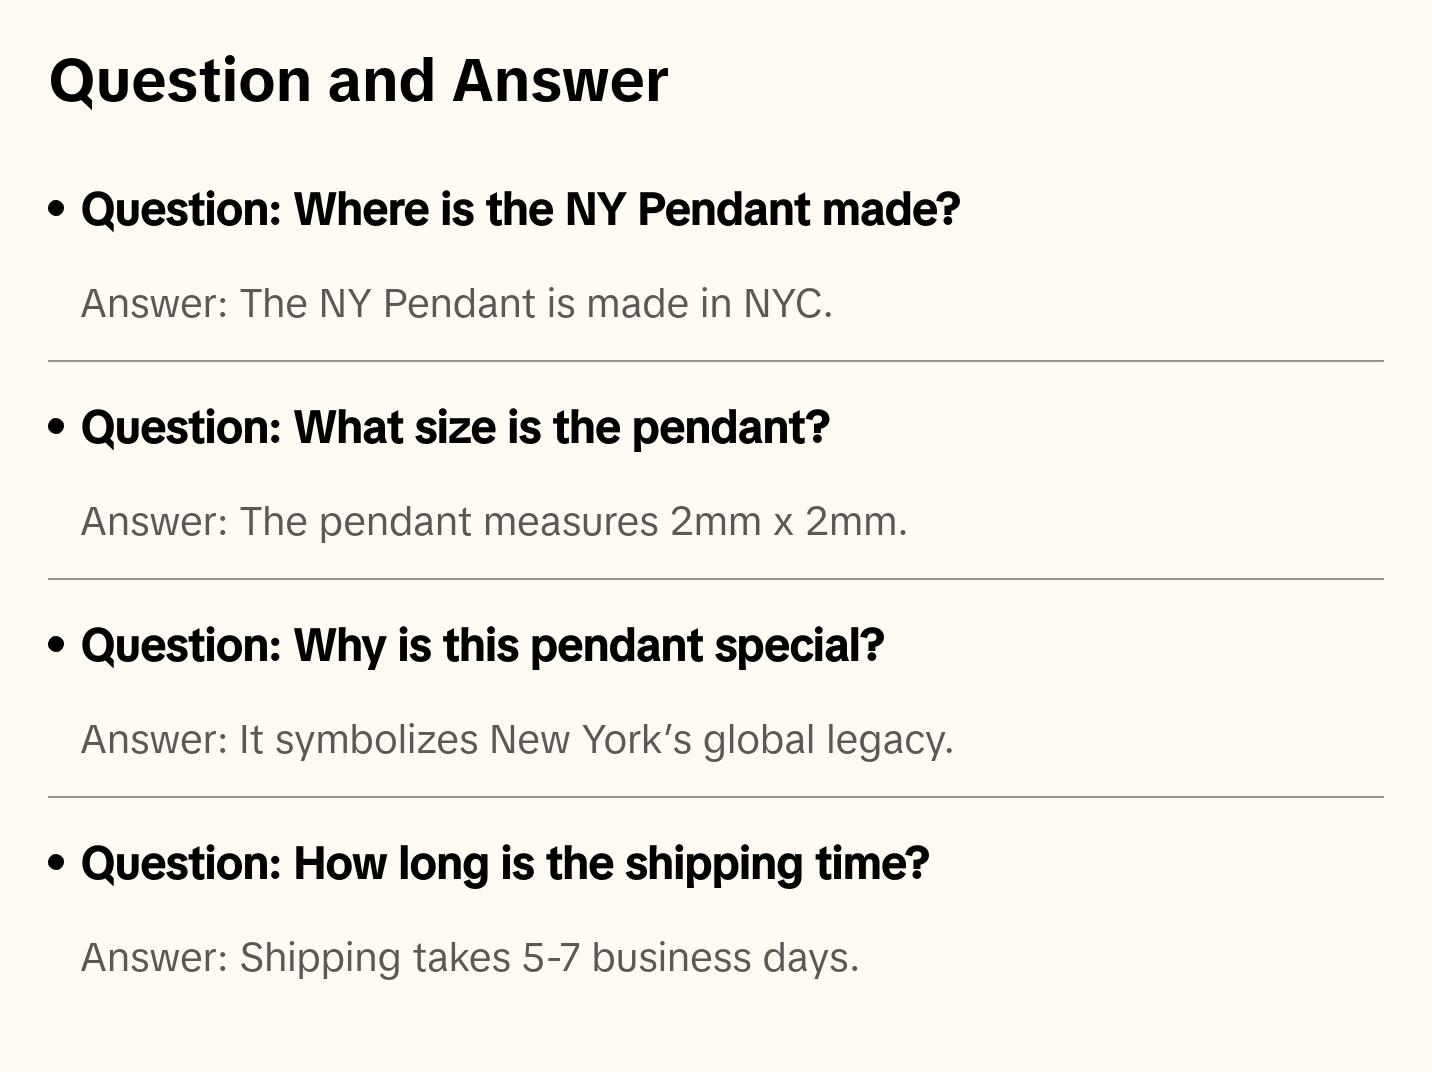Select the question "What size is the pendant?"
Screen dimensions: 1432x1072
[x=455, y=428]
